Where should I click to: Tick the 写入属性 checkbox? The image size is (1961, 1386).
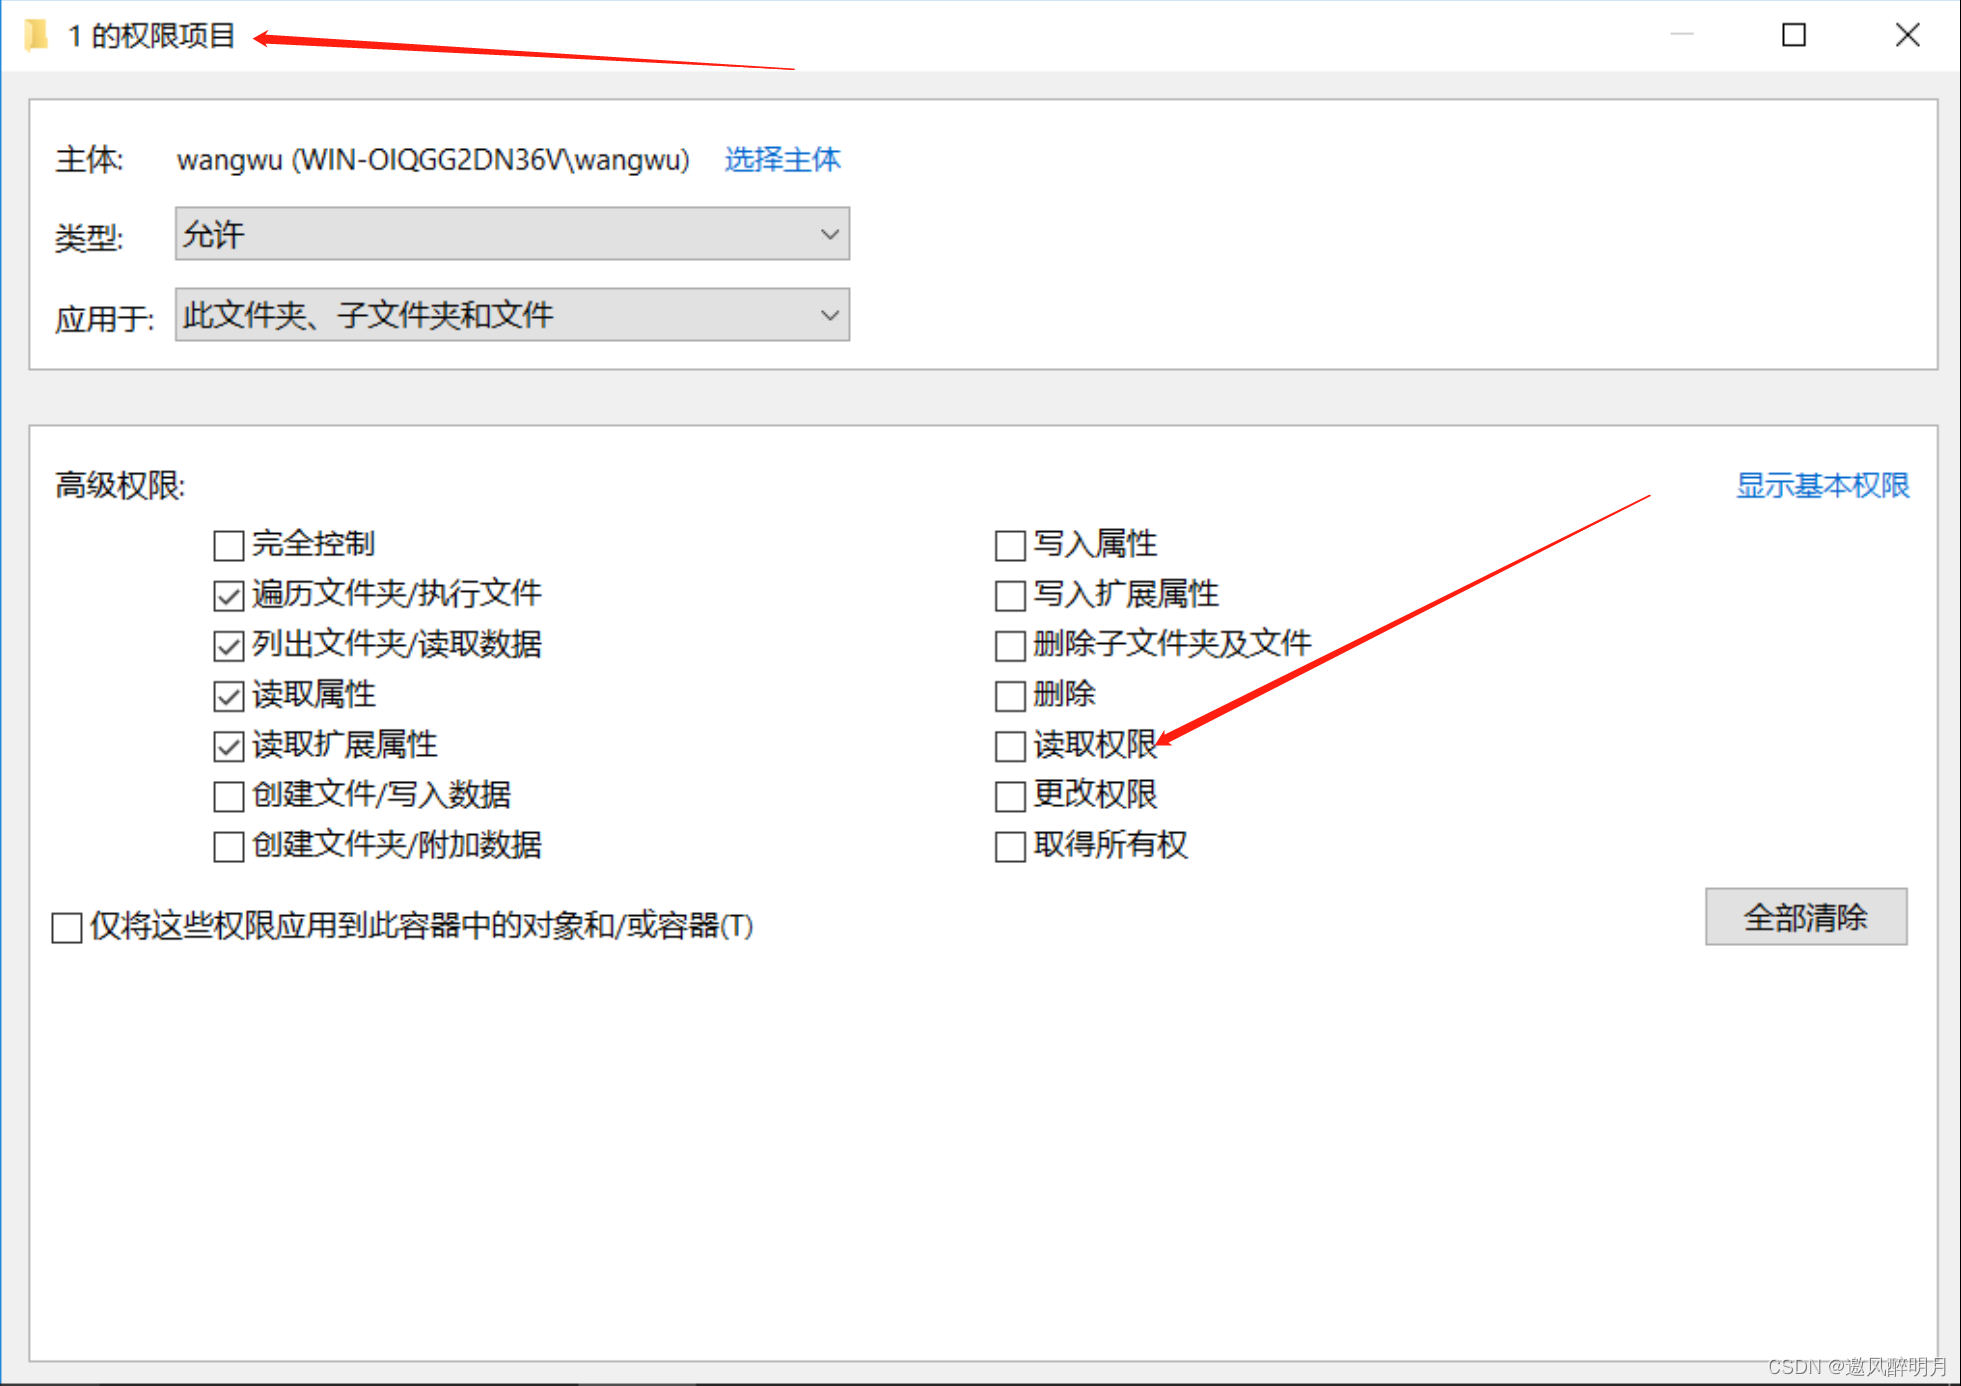coord(1010,545)
